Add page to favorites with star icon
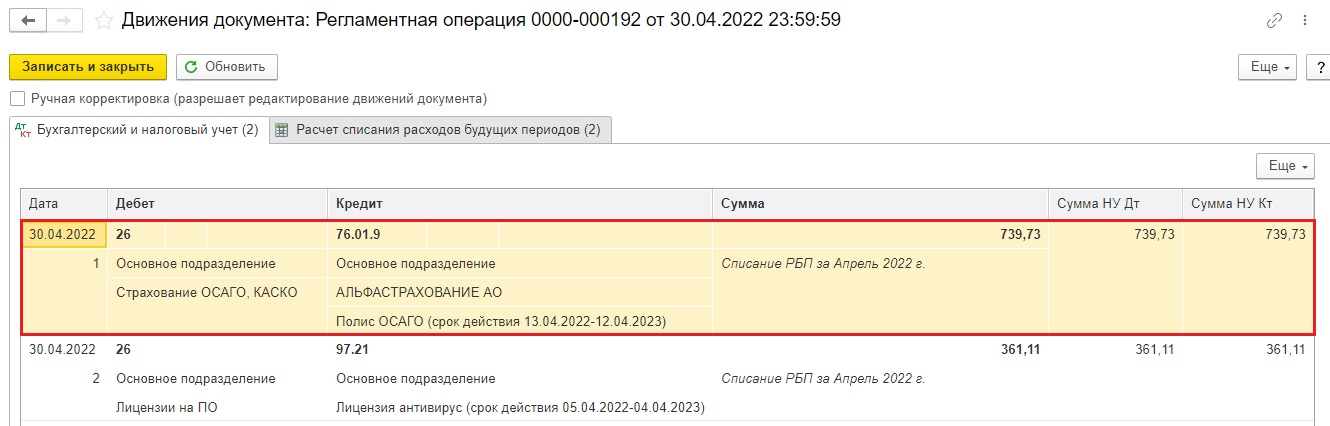Screen dimensions: 1330x426 point(103,20)
